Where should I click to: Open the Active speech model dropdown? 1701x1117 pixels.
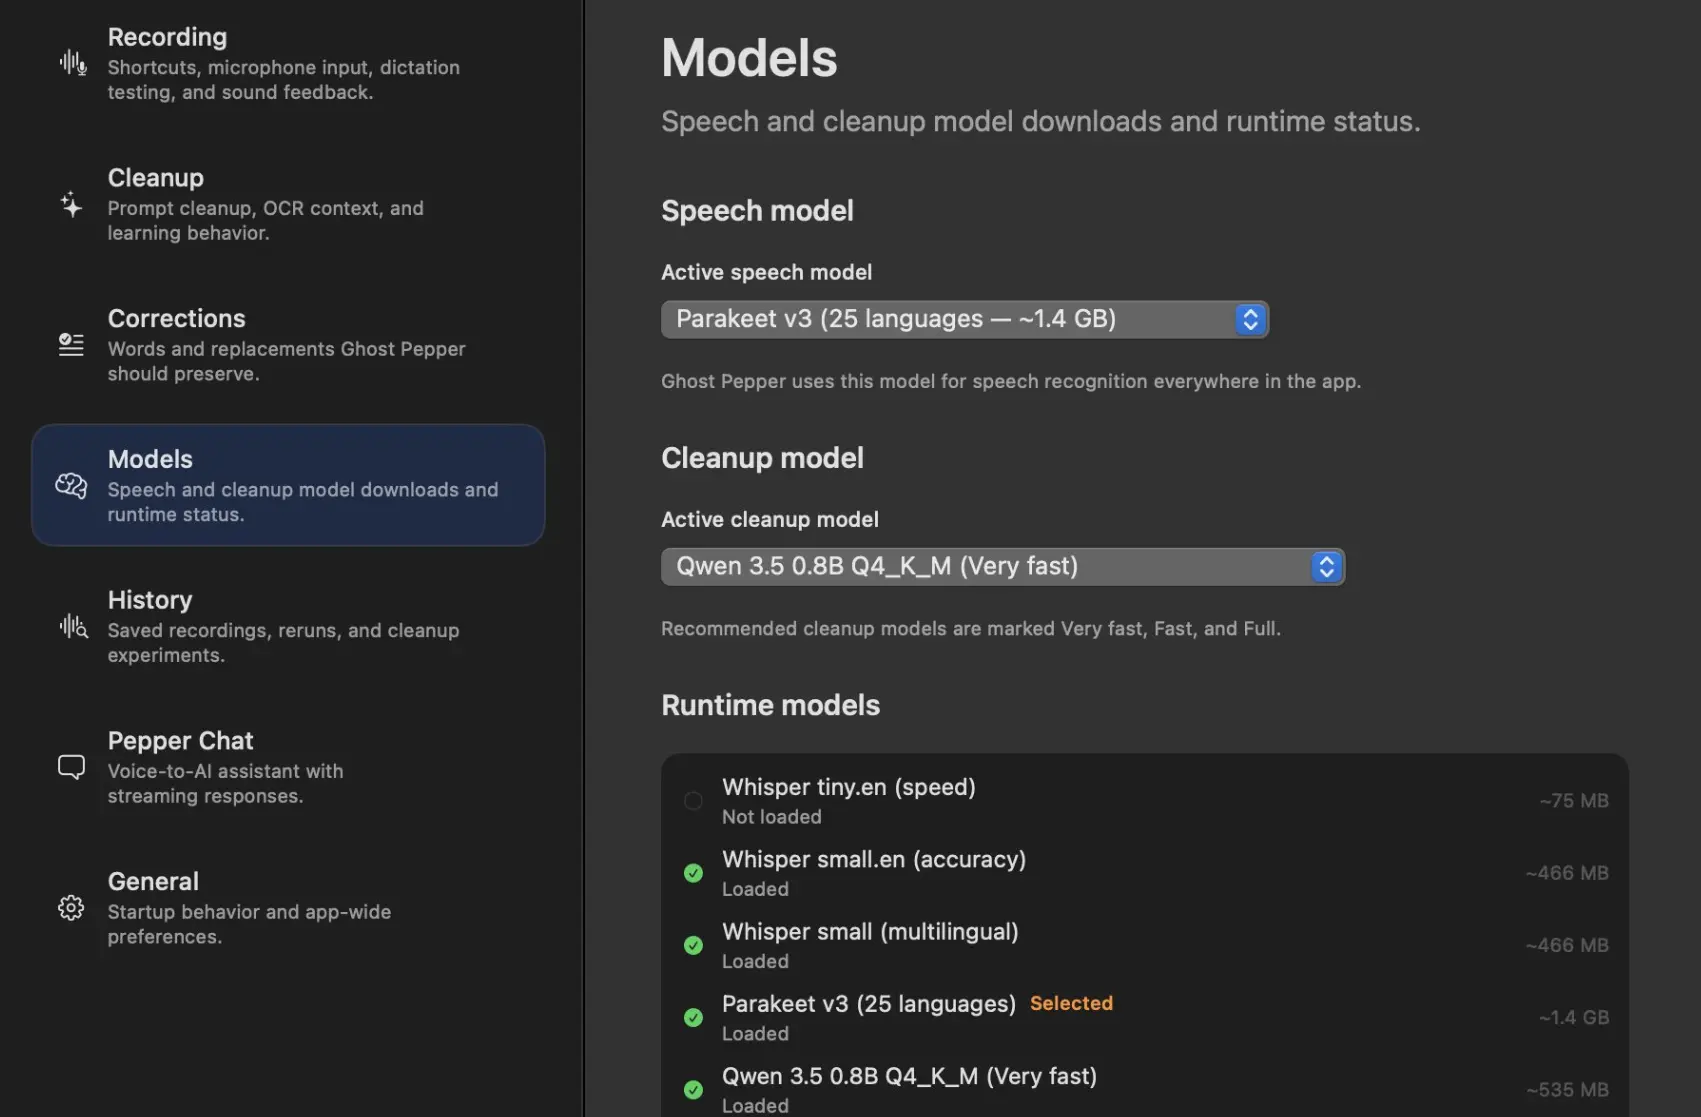[x=964, y=319]
